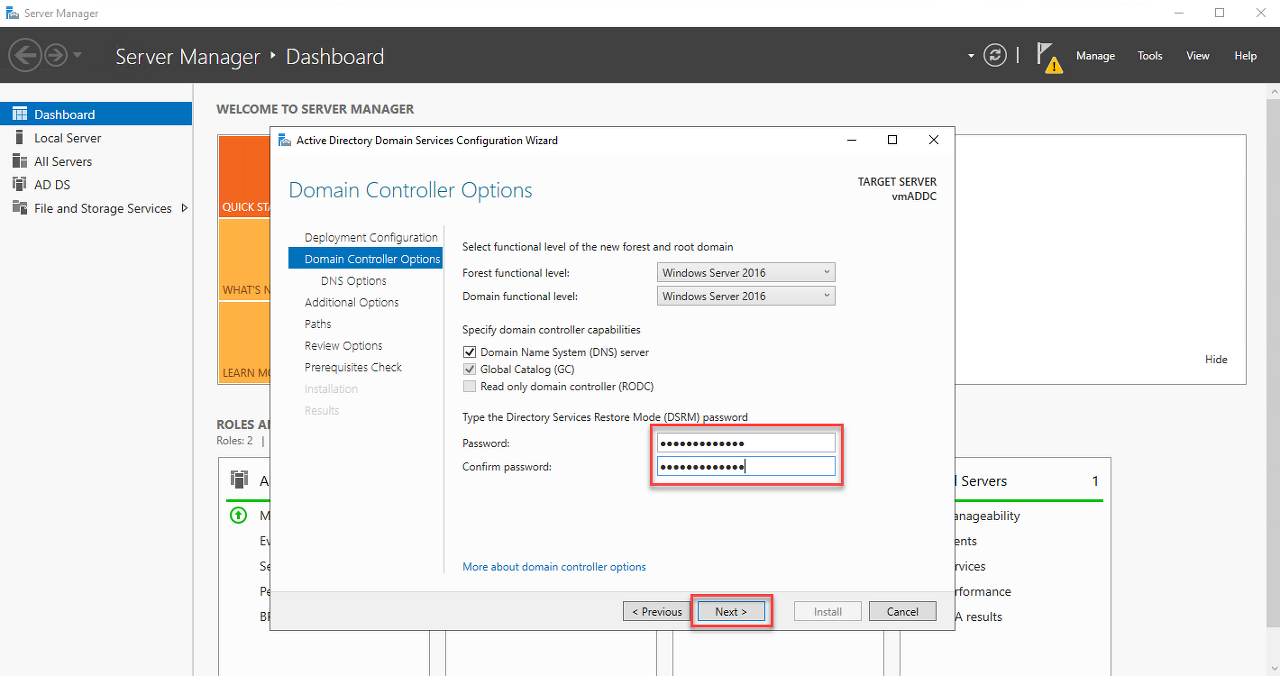
Task: Go to Additional Options wizard step
Action: (x=352, y=302)
